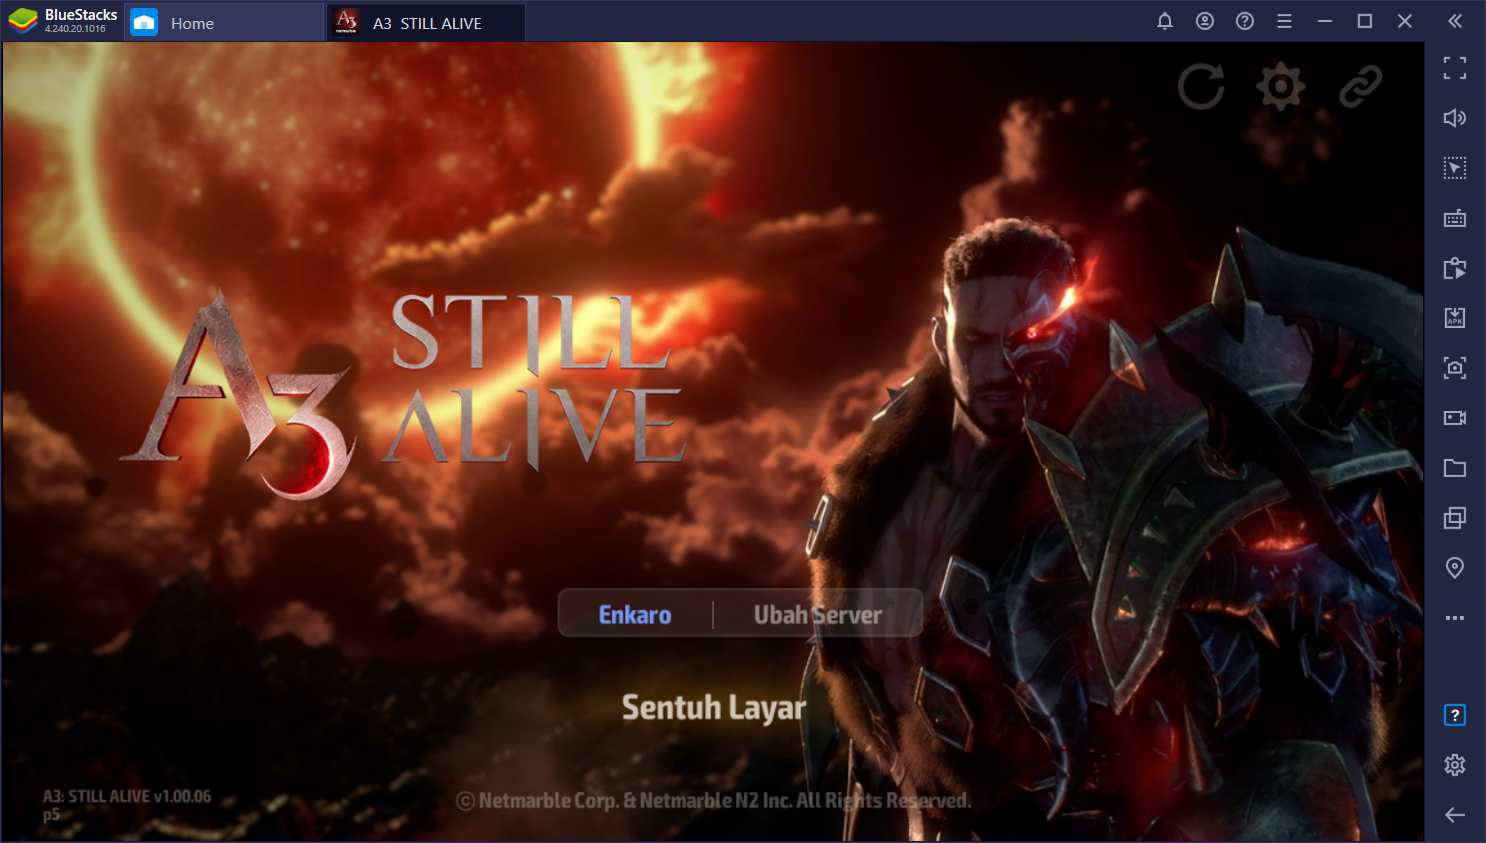Click the Sentuh Layar prompt
This screenshot has width=1486, height=843.
click(x=714, y=708)
